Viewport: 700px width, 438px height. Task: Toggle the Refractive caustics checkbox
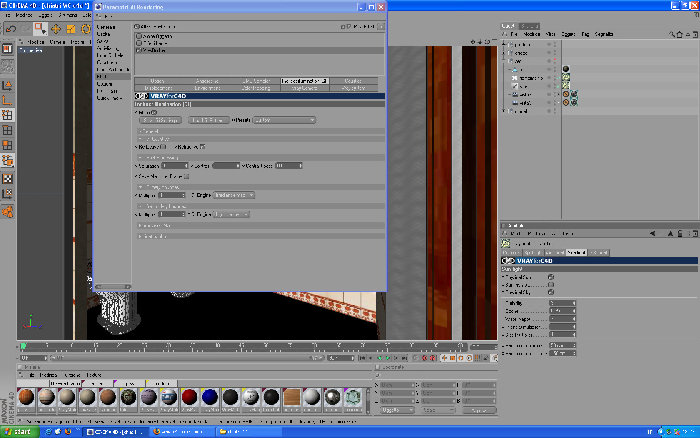pos(202,147)
